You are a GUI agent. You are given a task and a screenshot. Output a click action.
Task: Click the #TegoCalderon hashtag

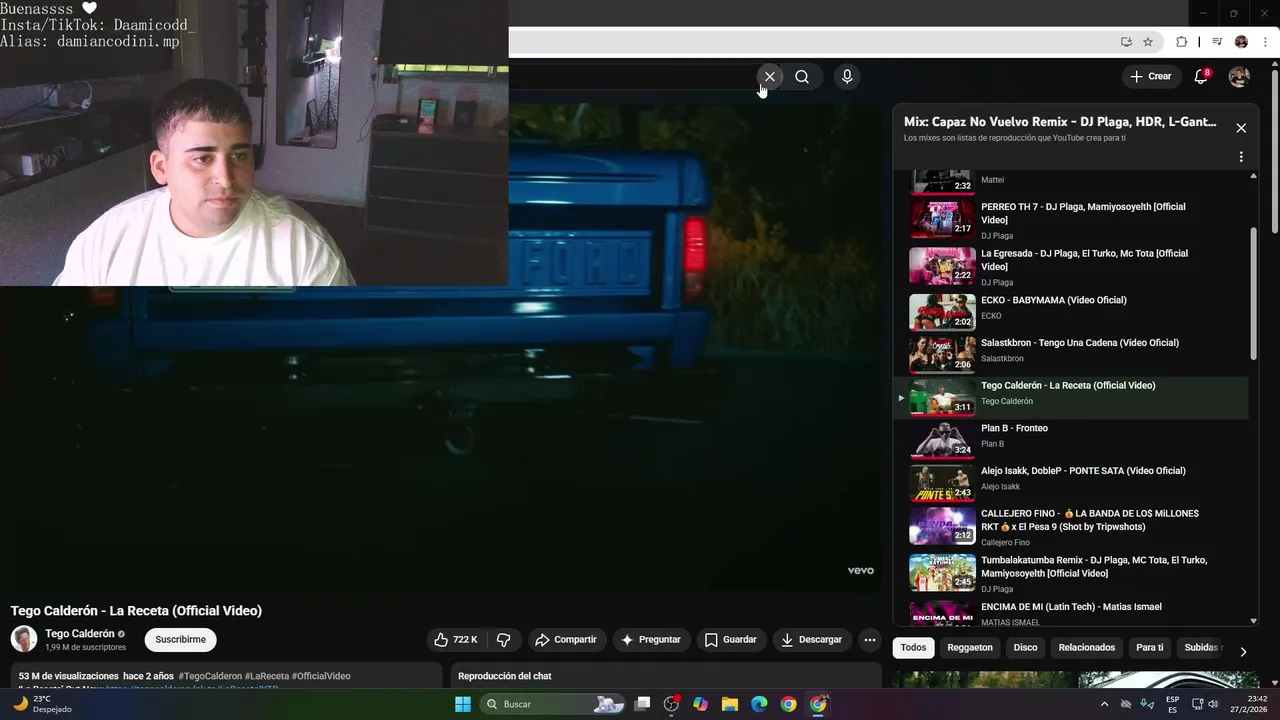point(210,677)
